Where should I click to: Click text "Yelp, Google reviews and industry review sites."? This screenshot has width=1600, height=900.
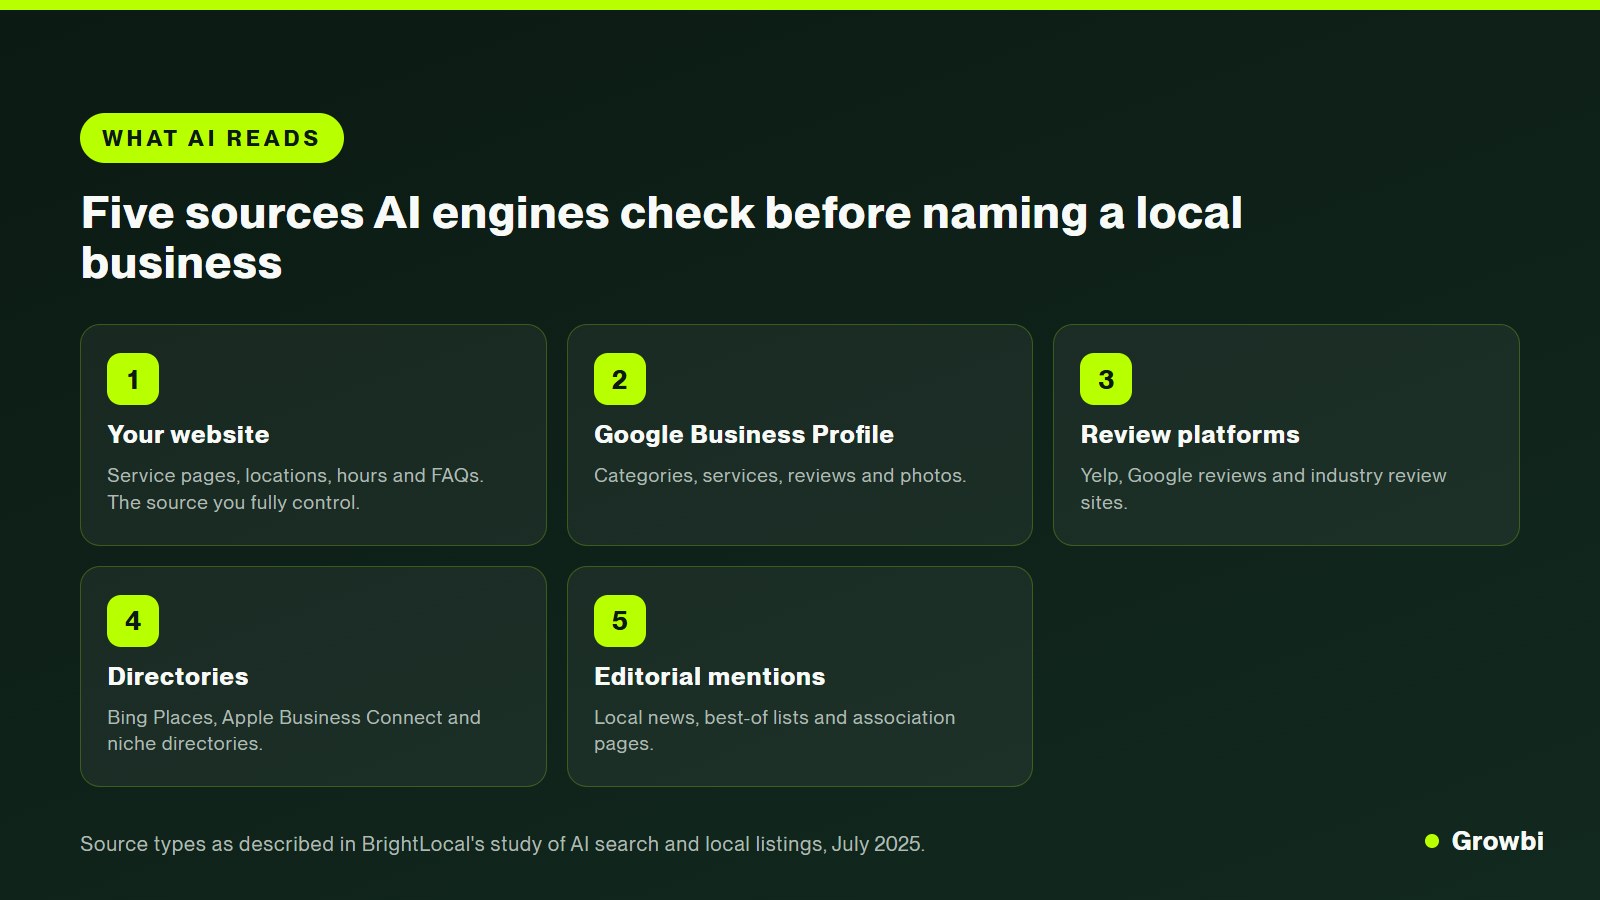[1264, 489]
